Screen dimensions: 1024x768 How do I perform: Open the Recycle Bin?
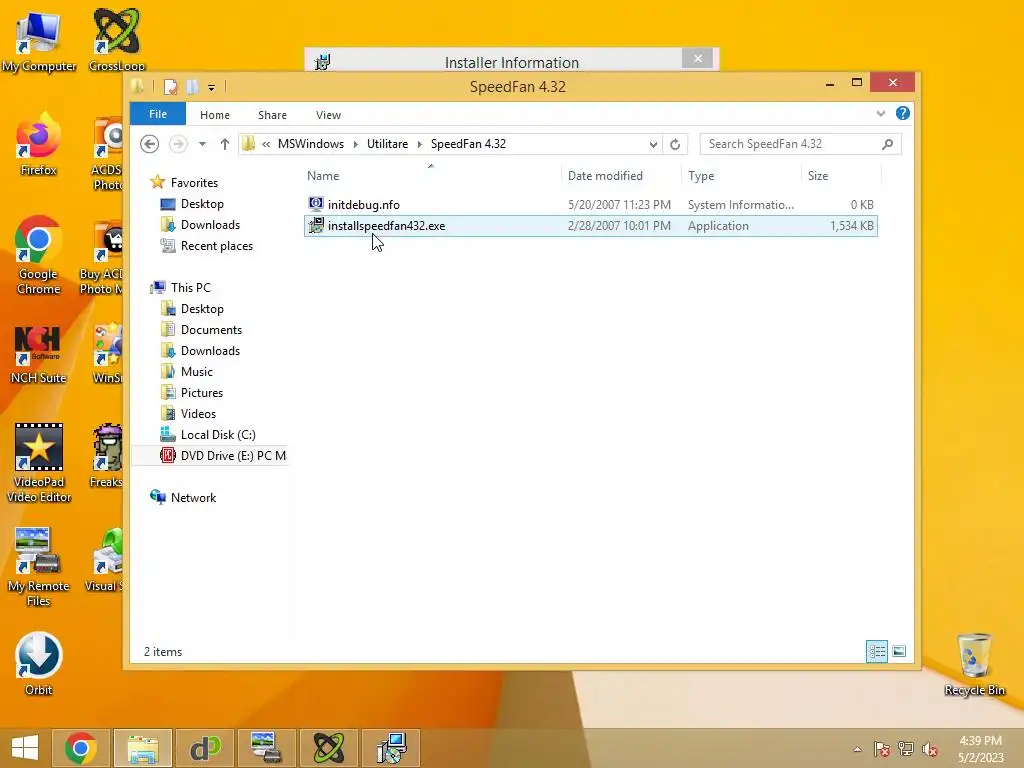click(x=974, y=665)
